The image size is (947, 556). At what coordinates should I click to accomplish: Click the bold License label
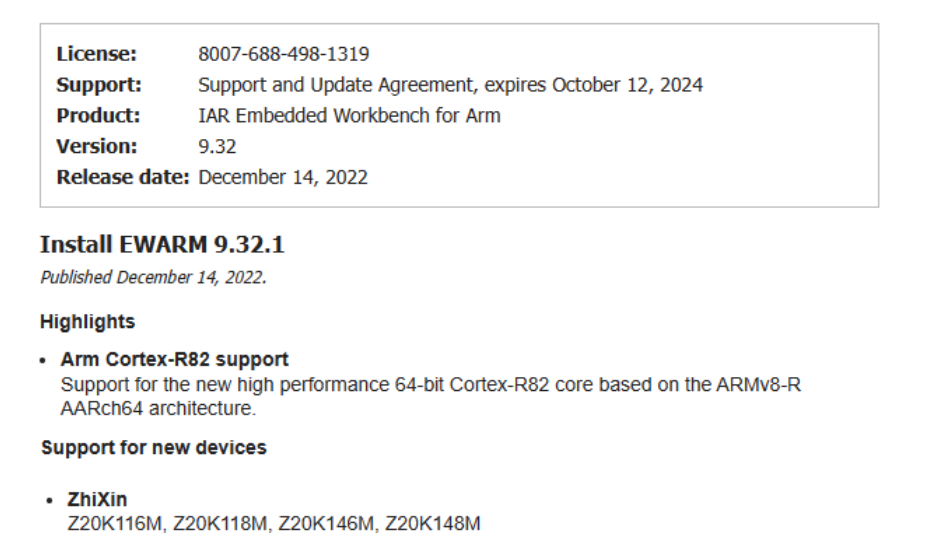coord(96,54)
